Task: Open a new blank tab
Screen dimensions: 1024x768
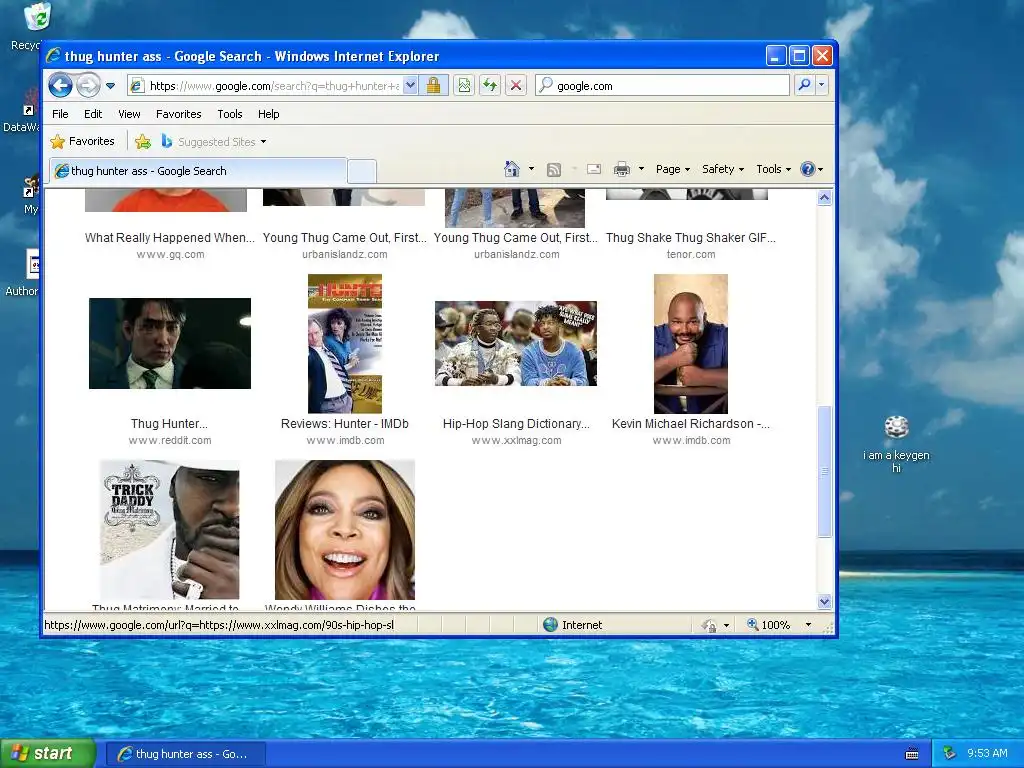Action: coord(362,171)
